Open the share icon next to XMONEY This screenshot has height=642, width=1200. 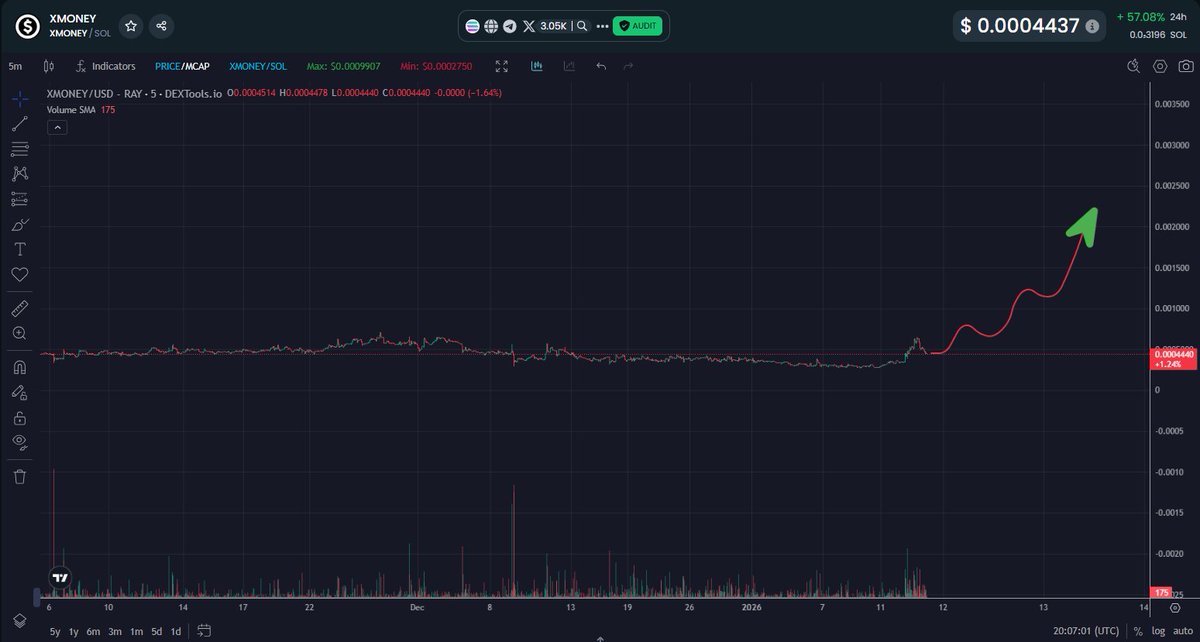(162, 26)
